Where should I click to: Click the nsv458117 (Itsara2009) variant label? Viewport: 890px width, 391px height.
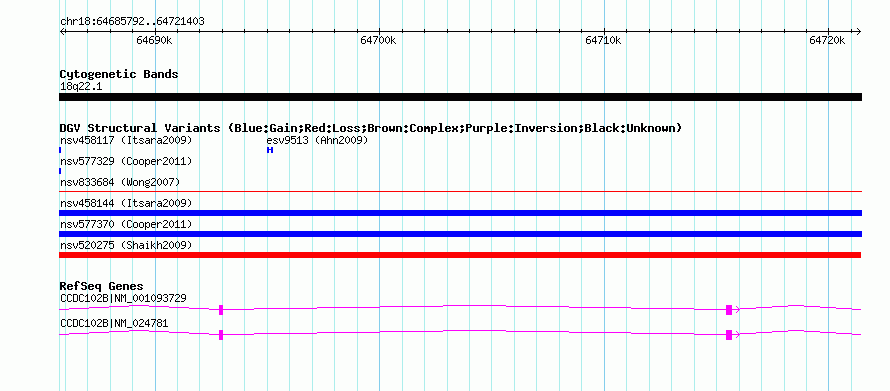point(126,140)
